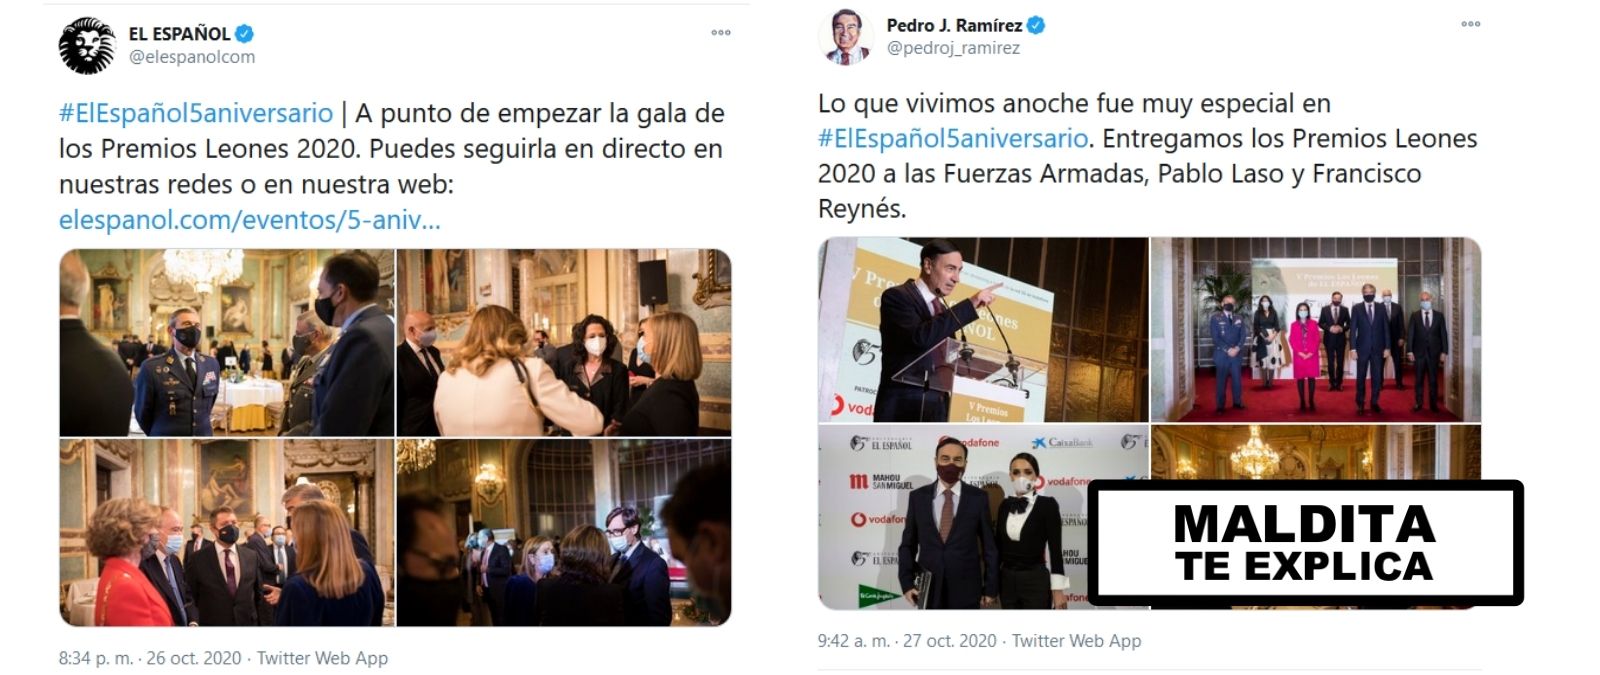
Task: Open @pedroj_ramirez handle
Action: [953, 48]
